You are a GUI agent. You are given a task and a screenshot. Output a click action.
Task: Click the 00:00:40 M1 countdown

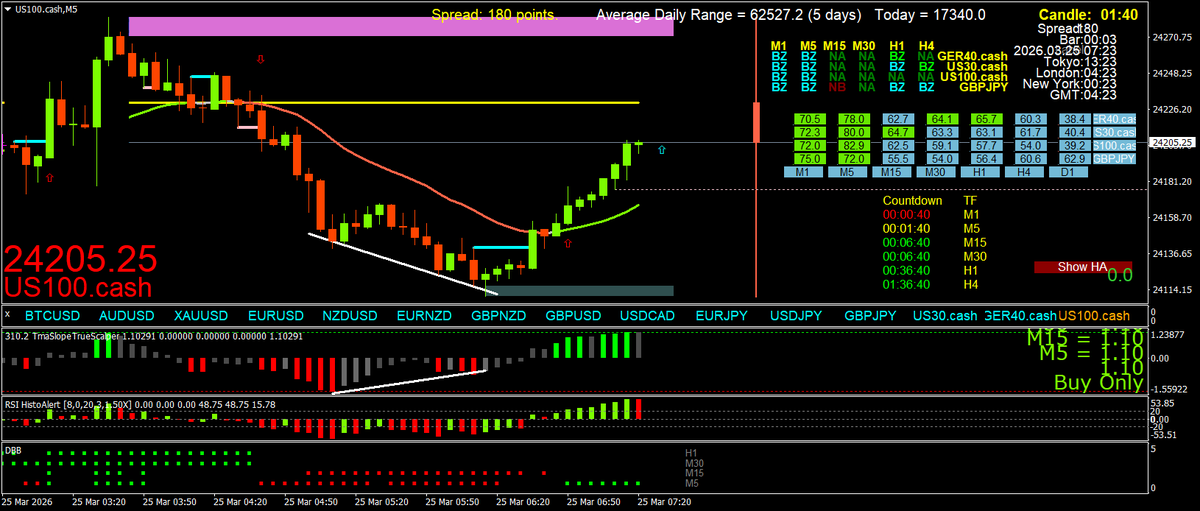908,214
